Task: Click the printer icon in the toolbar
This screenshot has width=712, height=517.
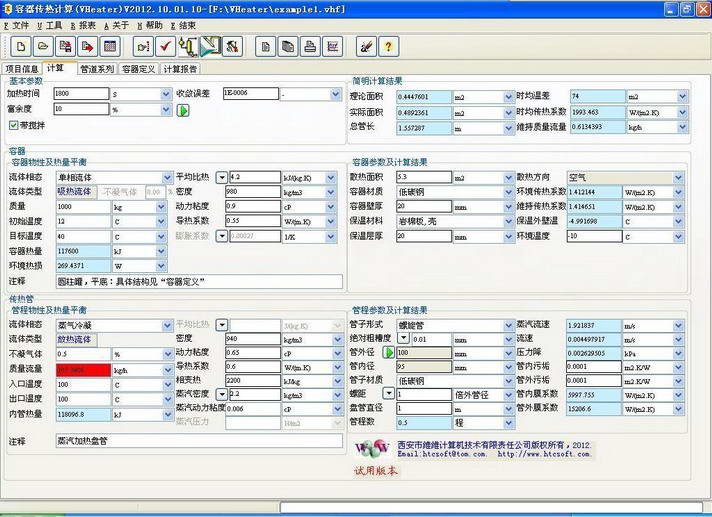Action: (309, 46)
